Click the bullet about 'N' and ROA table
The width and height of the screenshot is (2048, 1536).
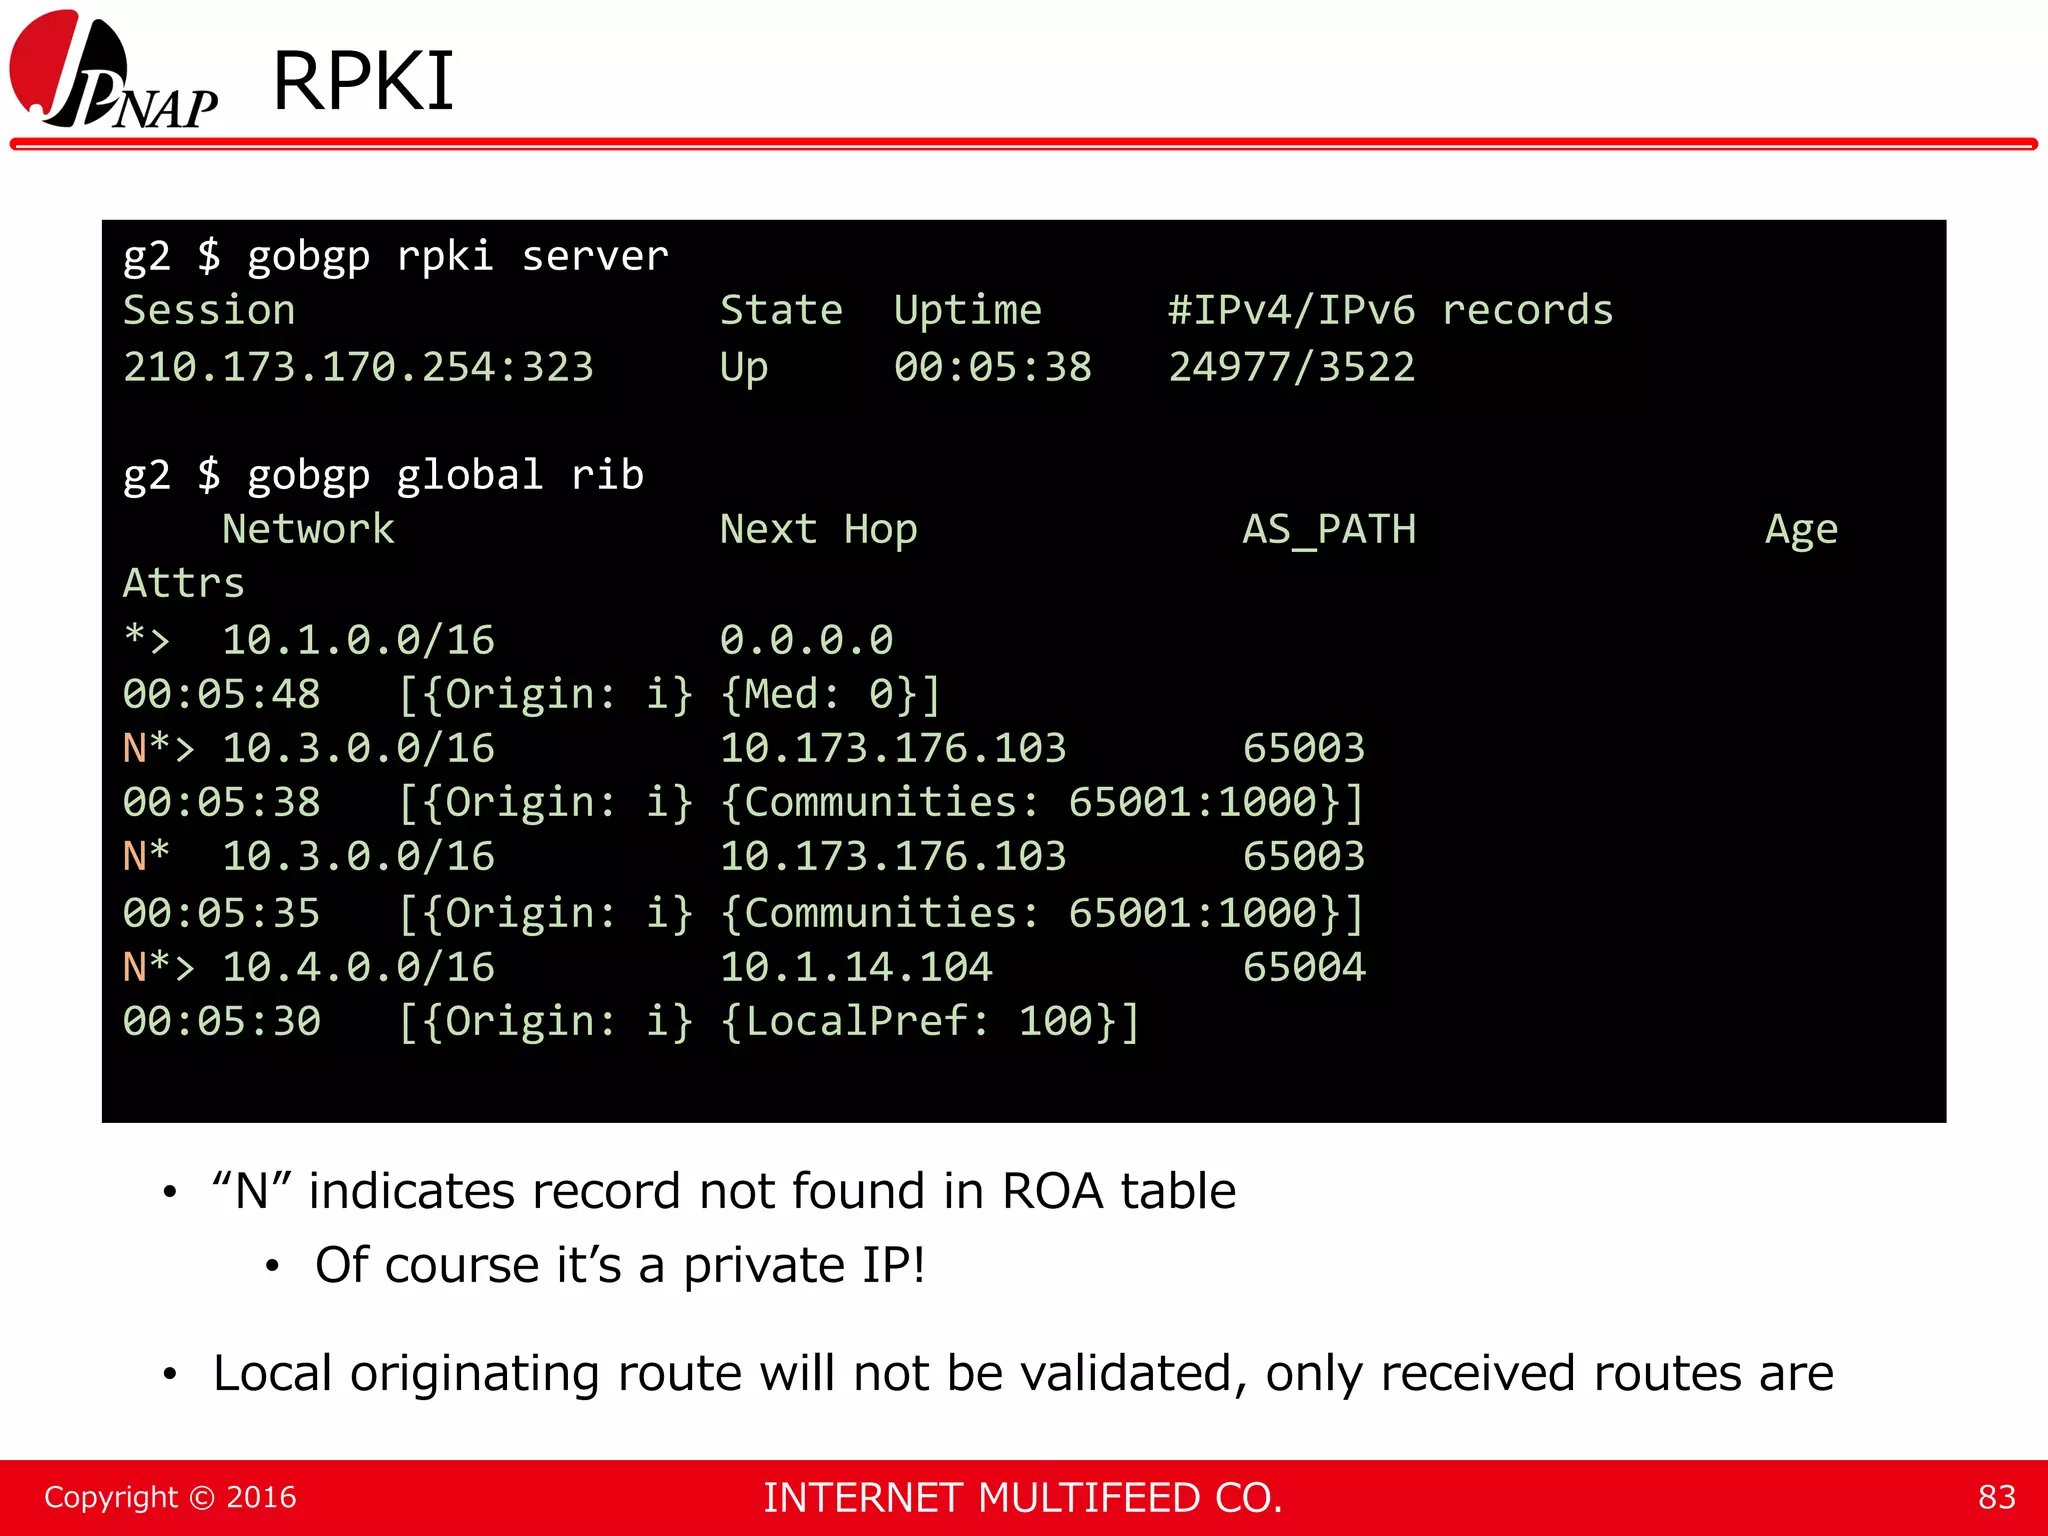[724, 1191]
